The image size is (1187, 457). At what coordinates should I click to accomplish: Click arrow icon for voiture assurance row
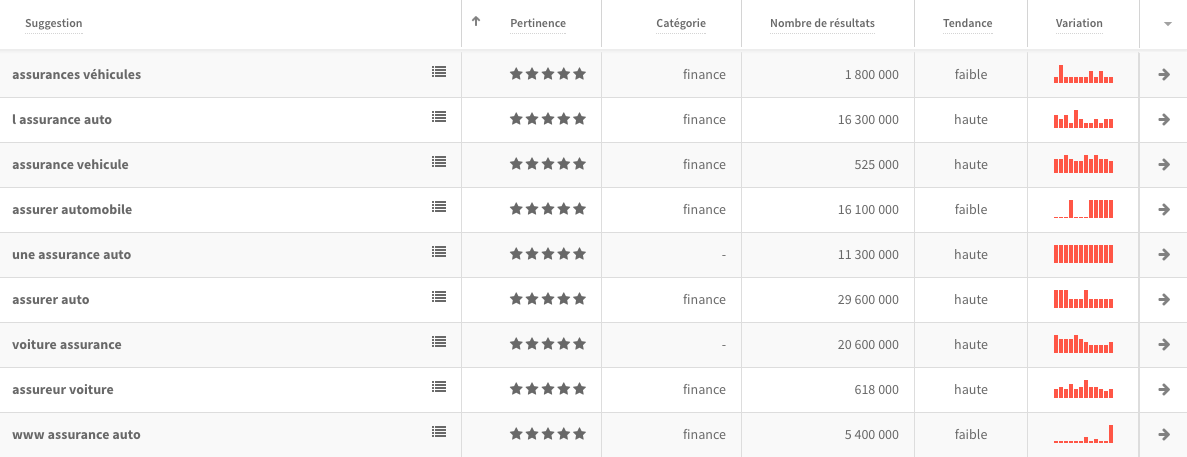pos(1164,344)
